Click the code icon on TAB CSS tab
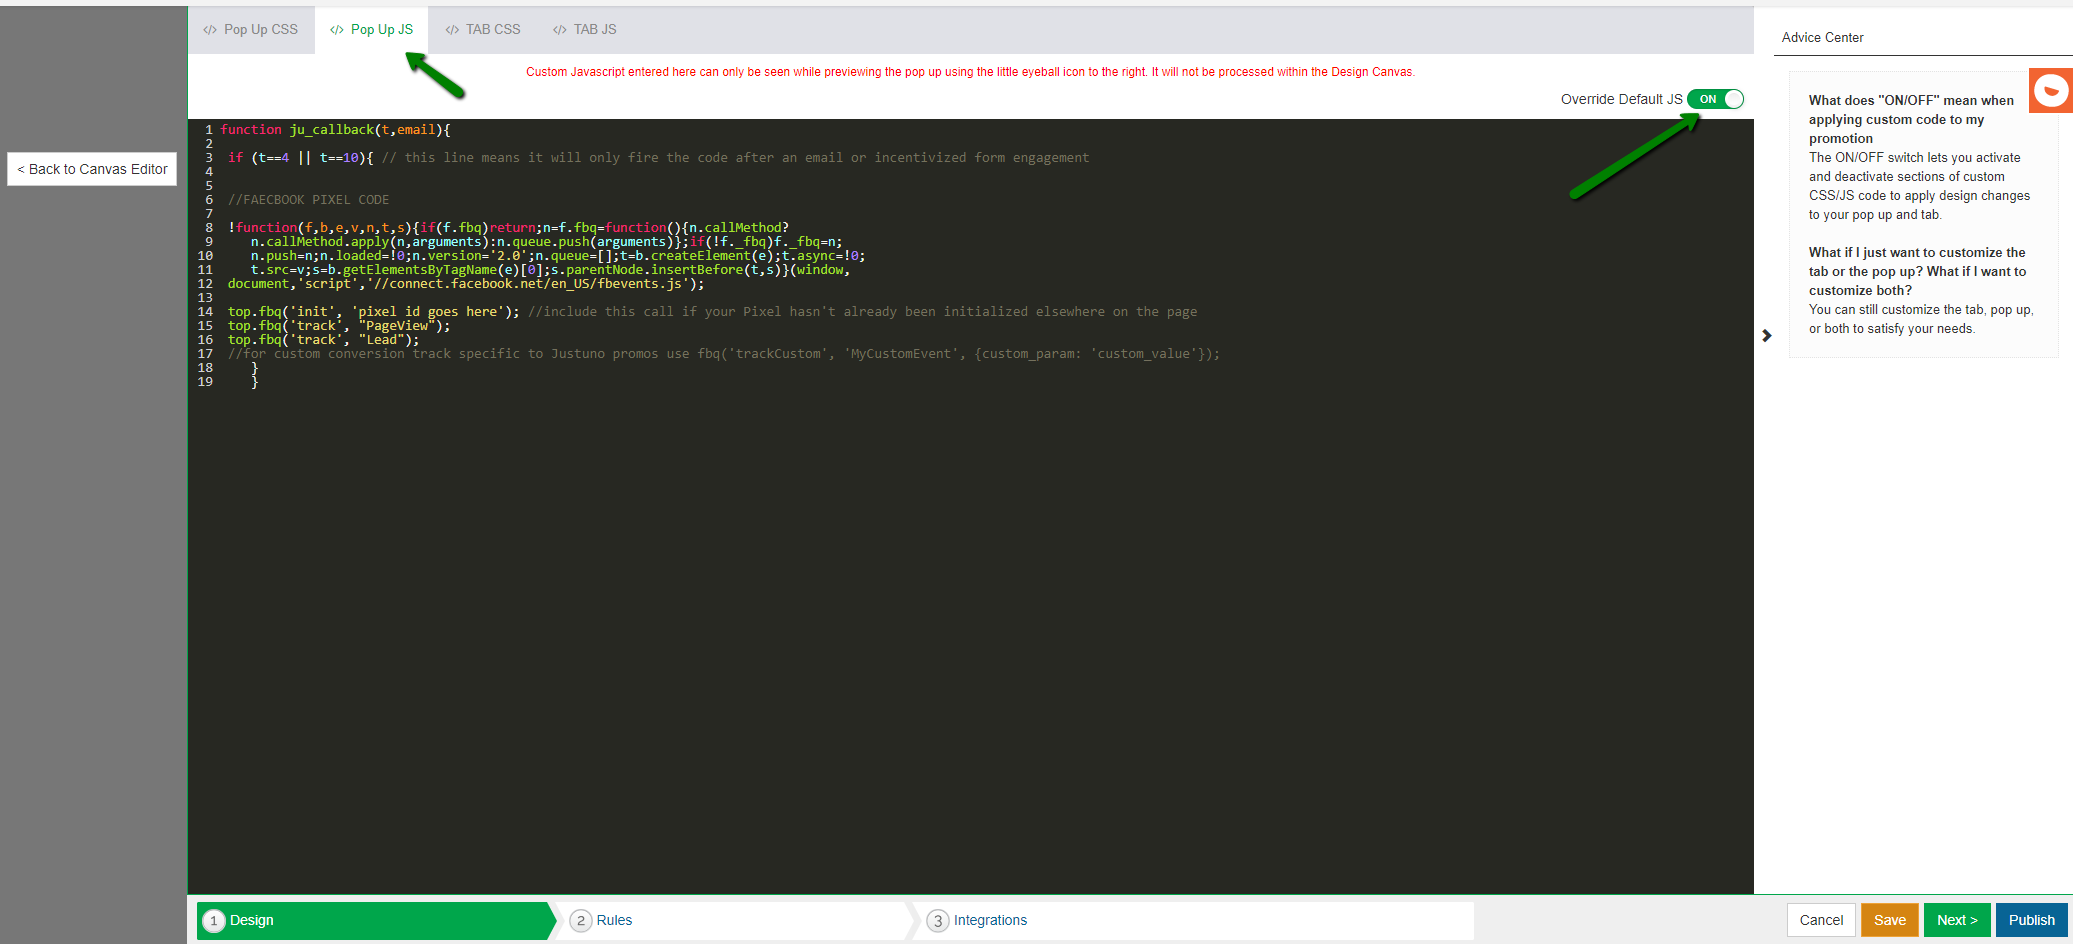 pyautogui.click(x=452, y=30)
